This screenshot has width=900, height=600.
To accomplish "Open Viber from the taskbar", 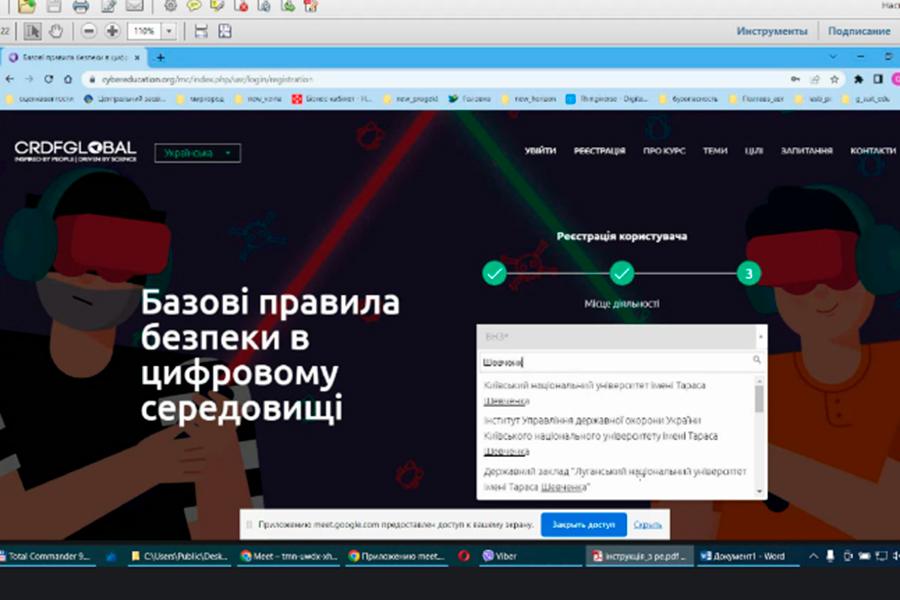I will pyautogui.click(x=500, y=555).
